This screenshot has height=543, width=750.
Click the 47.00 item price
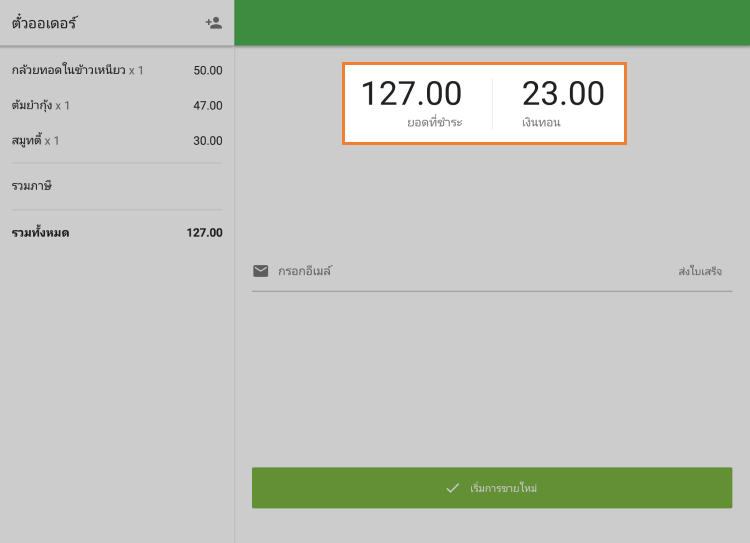208,106
